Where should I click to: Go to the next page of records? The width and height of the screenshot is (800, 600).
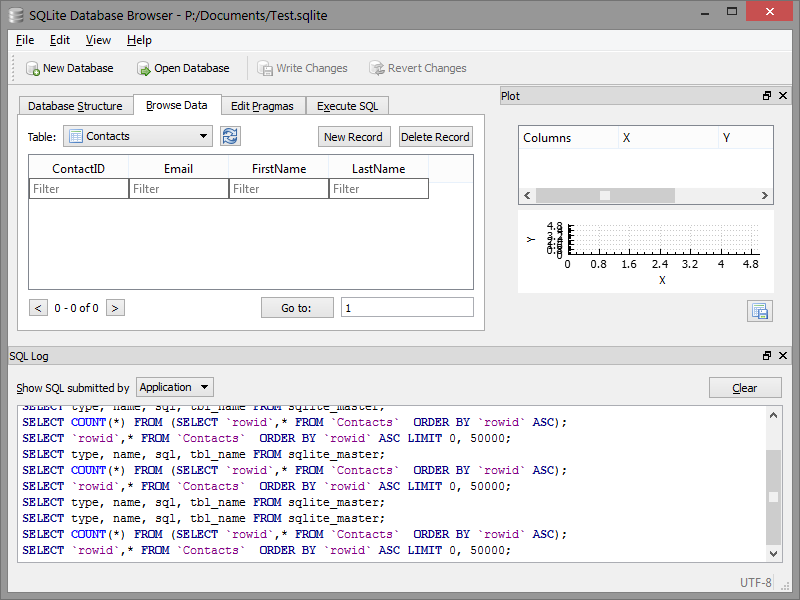[x=115, y=307]
